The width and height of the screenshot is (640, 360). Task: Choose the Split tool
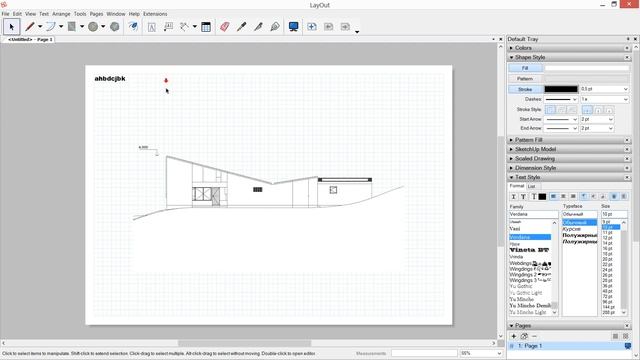pyautogui.click(x=258, y=27)
